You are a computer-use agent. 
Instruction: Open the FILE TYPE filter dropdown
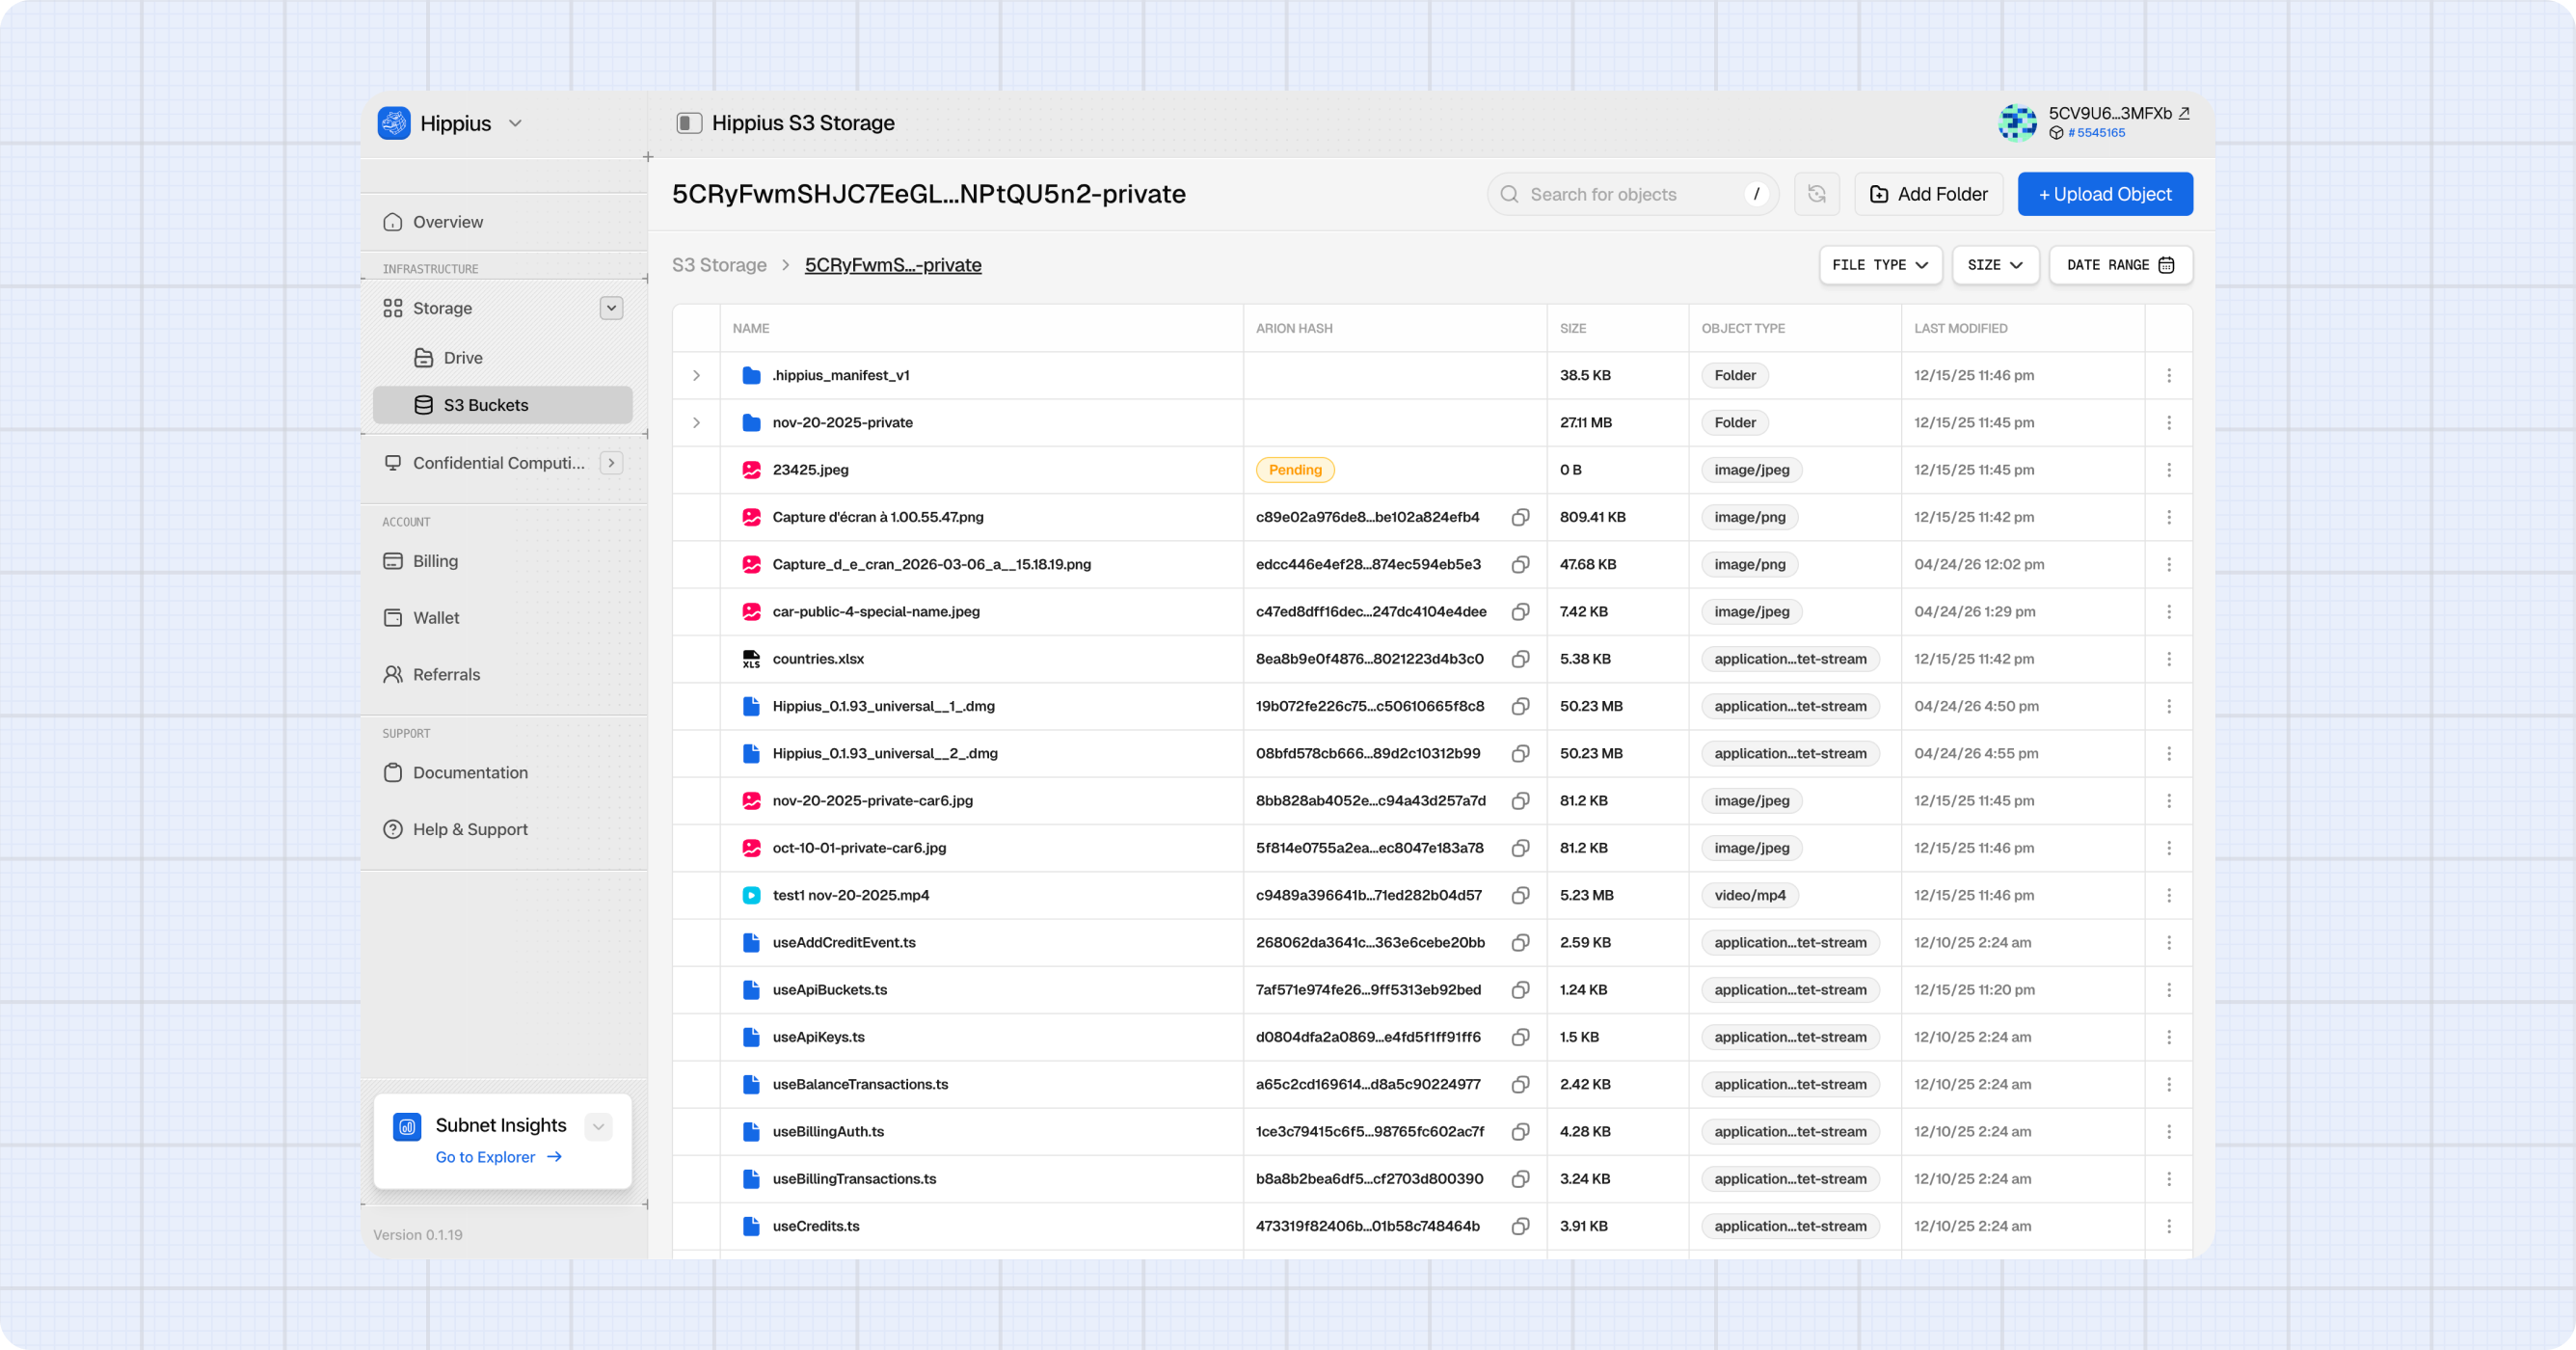pos(1880,265)
